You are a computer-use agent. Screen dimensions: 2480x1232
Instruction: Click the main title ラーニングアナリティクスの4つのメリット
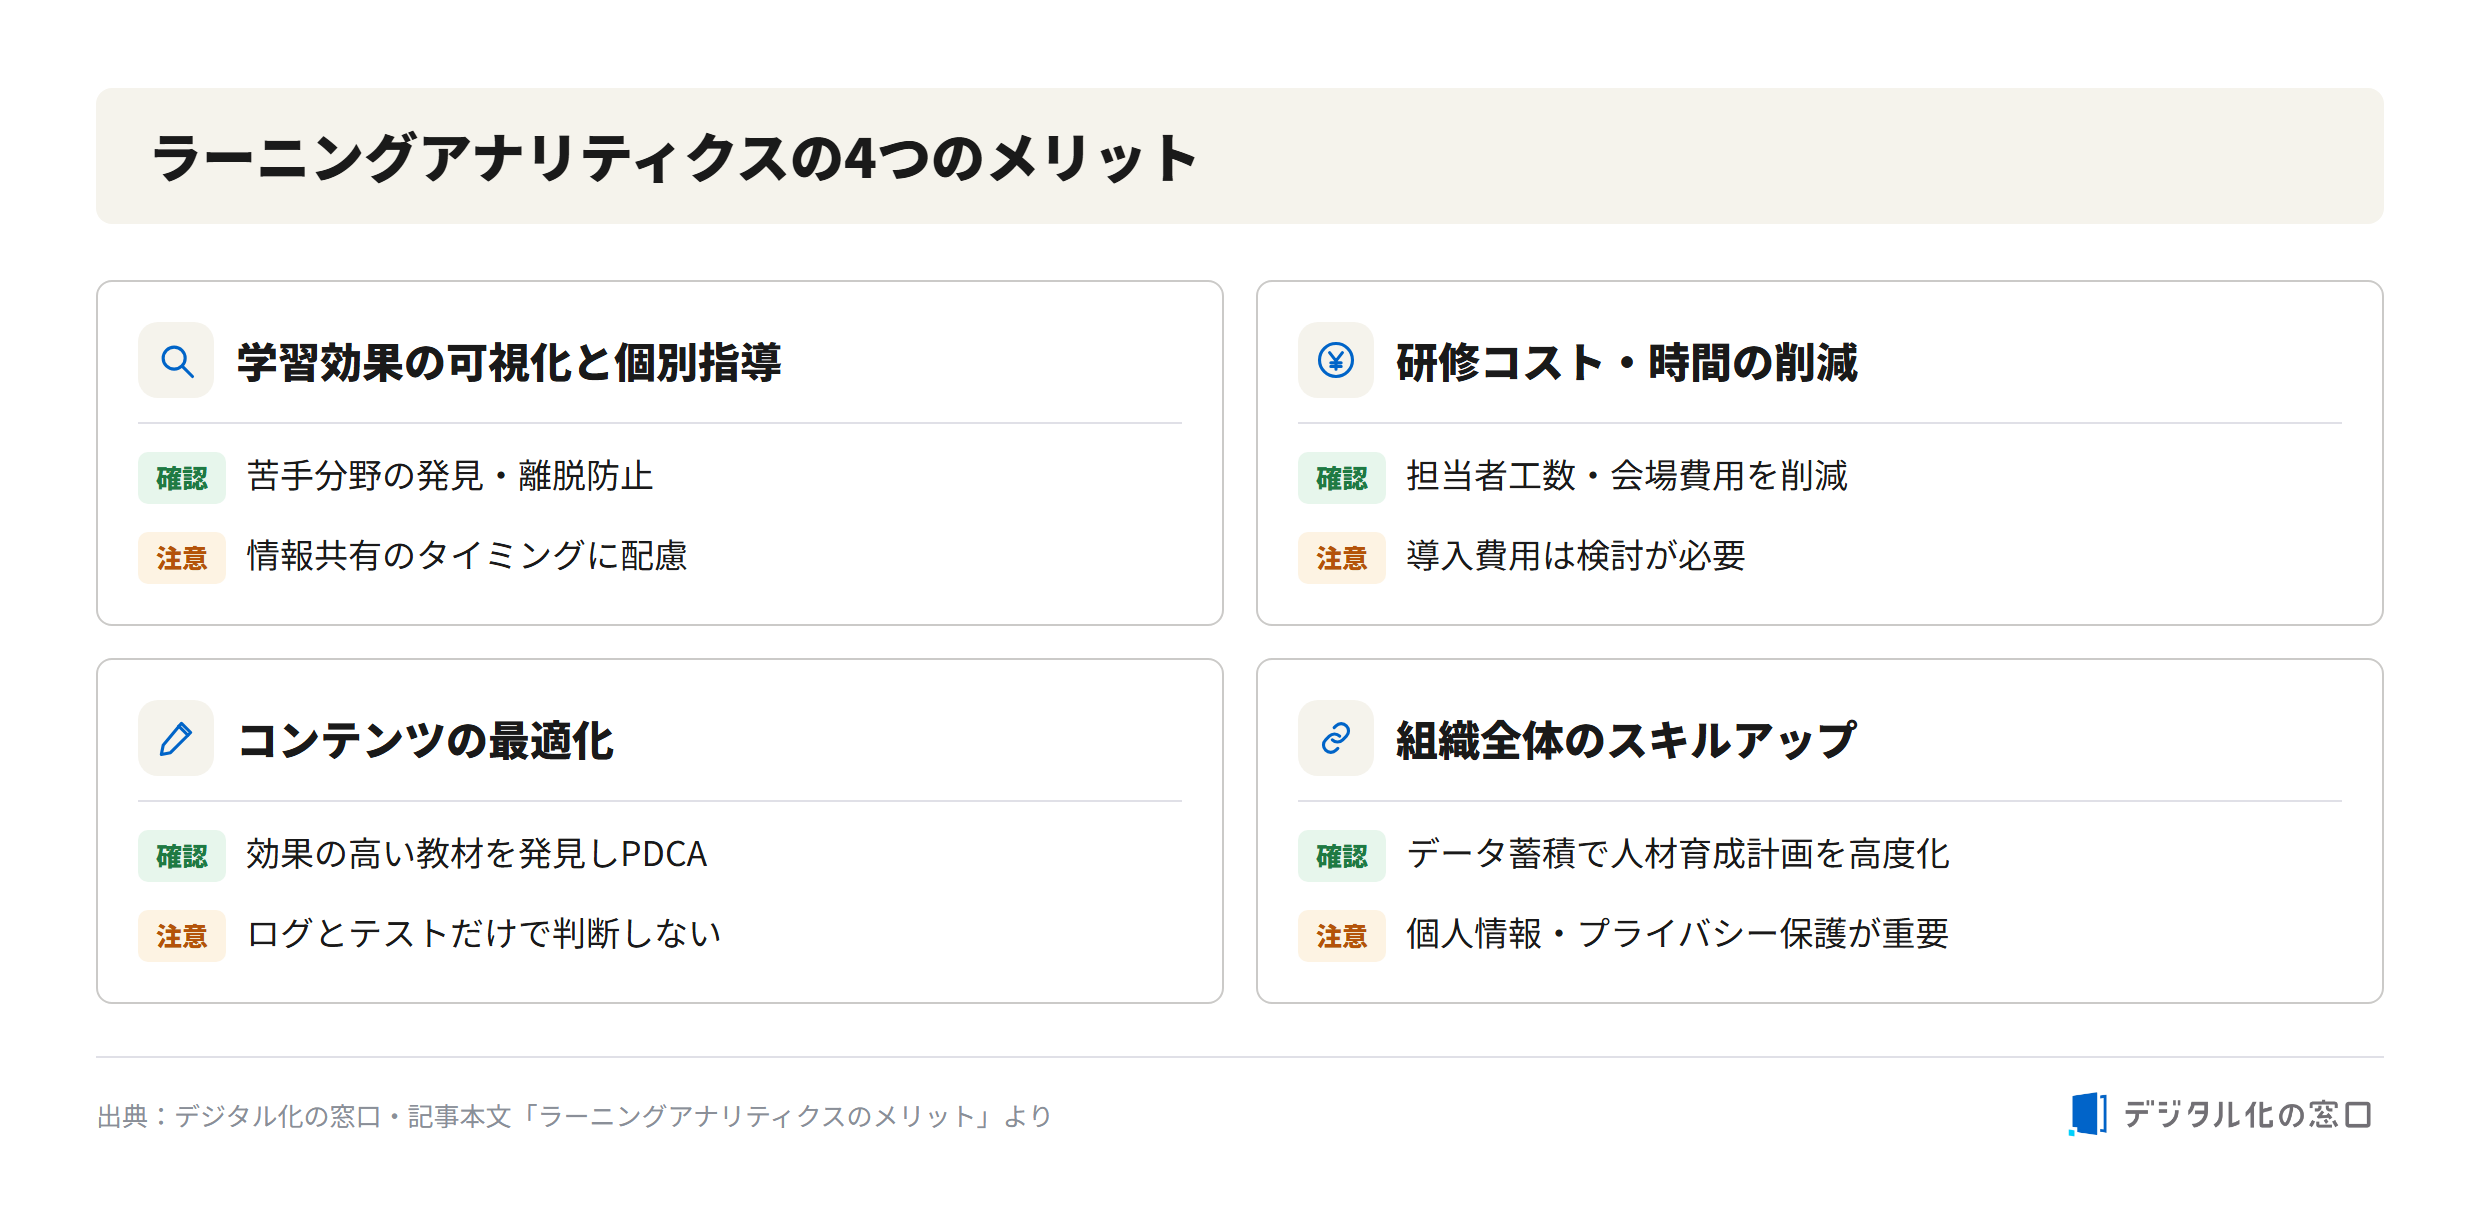click(675, 158)
